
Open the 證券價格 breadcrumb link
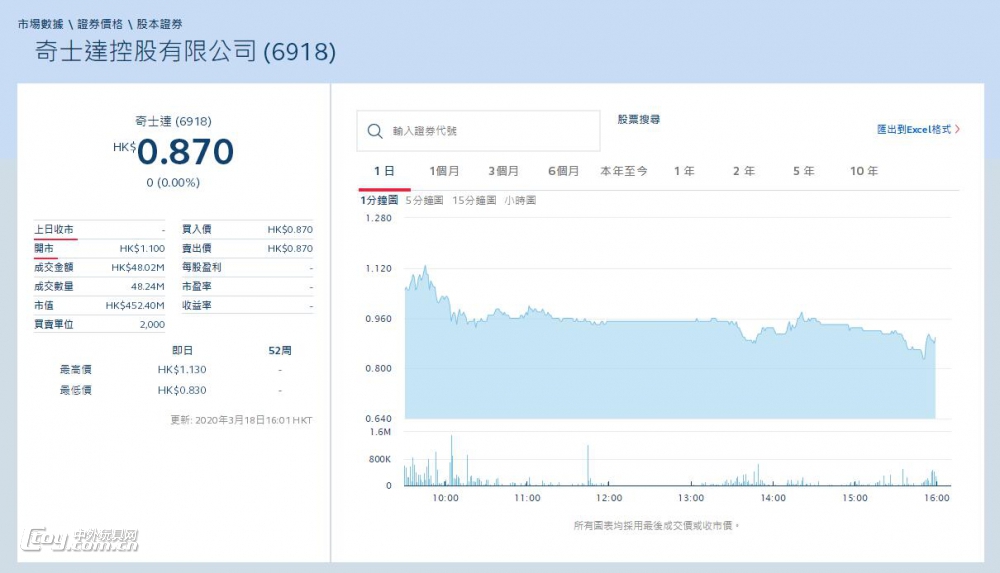(x=100, y=23)
